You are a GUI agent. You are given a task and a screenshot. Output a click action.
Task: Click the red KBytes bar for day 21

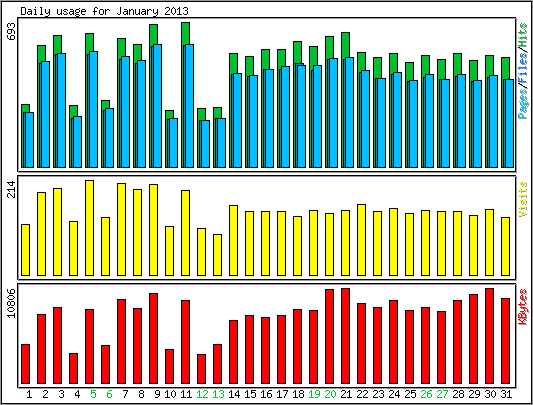tap(345, 336)
